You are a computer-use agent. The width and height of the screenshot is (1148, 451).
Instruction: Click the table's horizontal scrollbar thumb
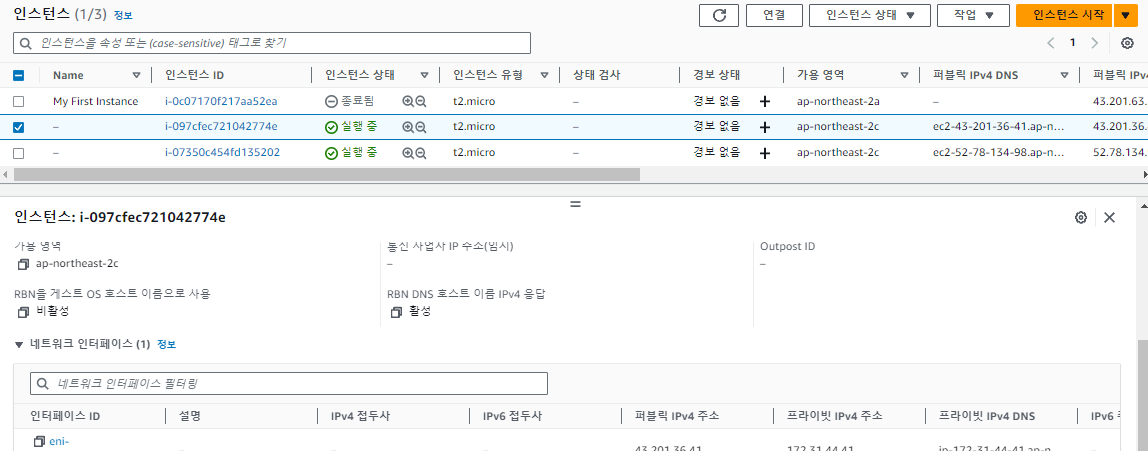pos(327,175)
